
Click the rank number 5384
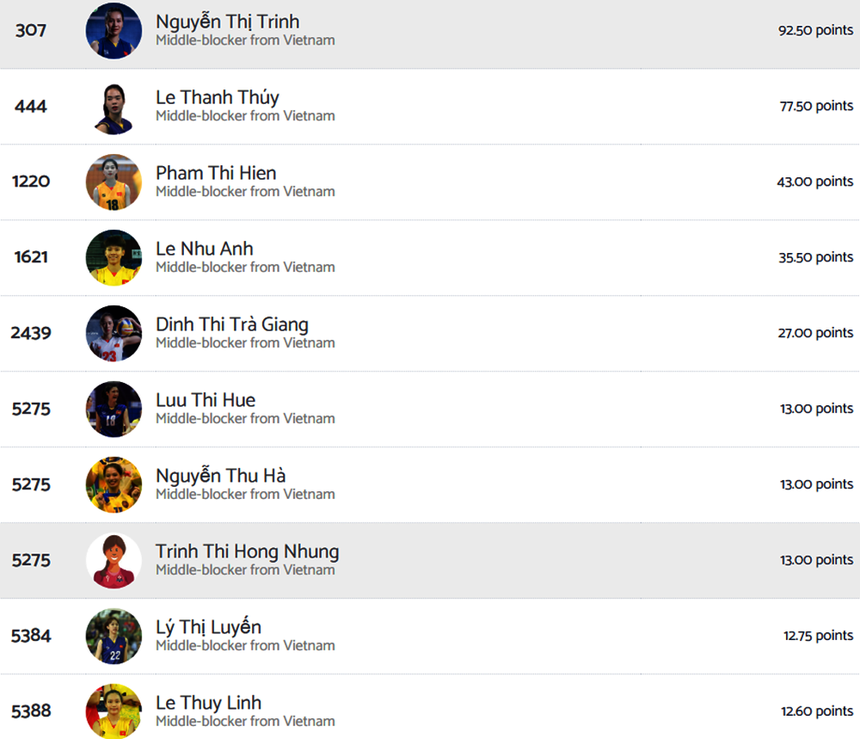(31, 636)
